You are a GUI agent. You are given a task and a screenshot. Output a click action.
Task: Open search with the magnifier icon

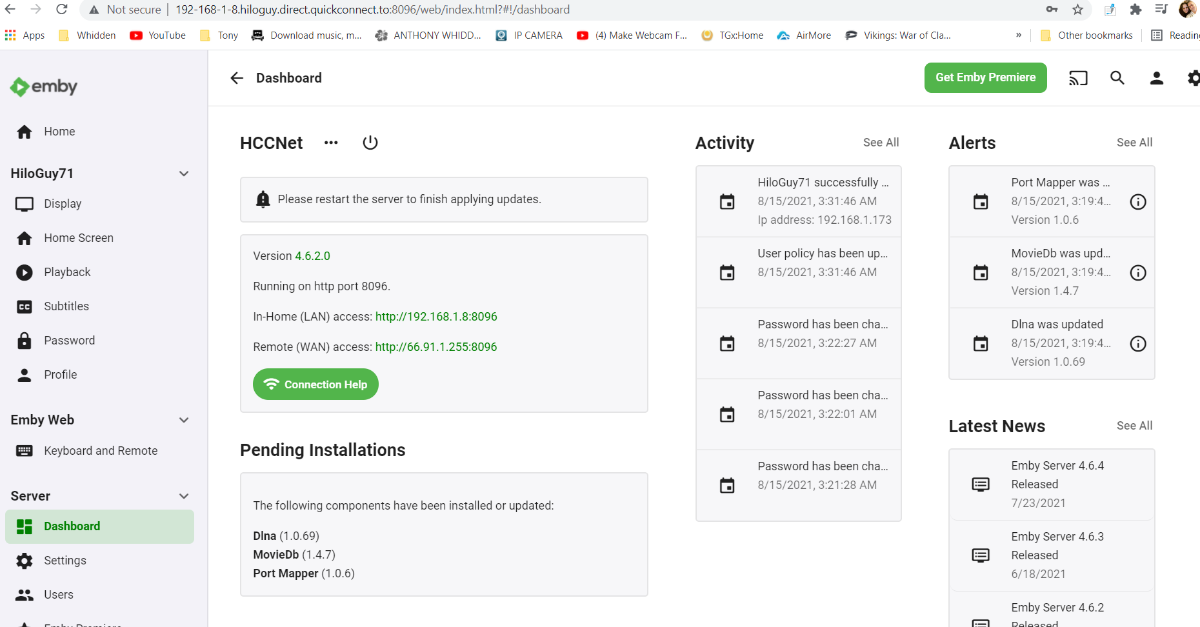[x=1118, y=78]
